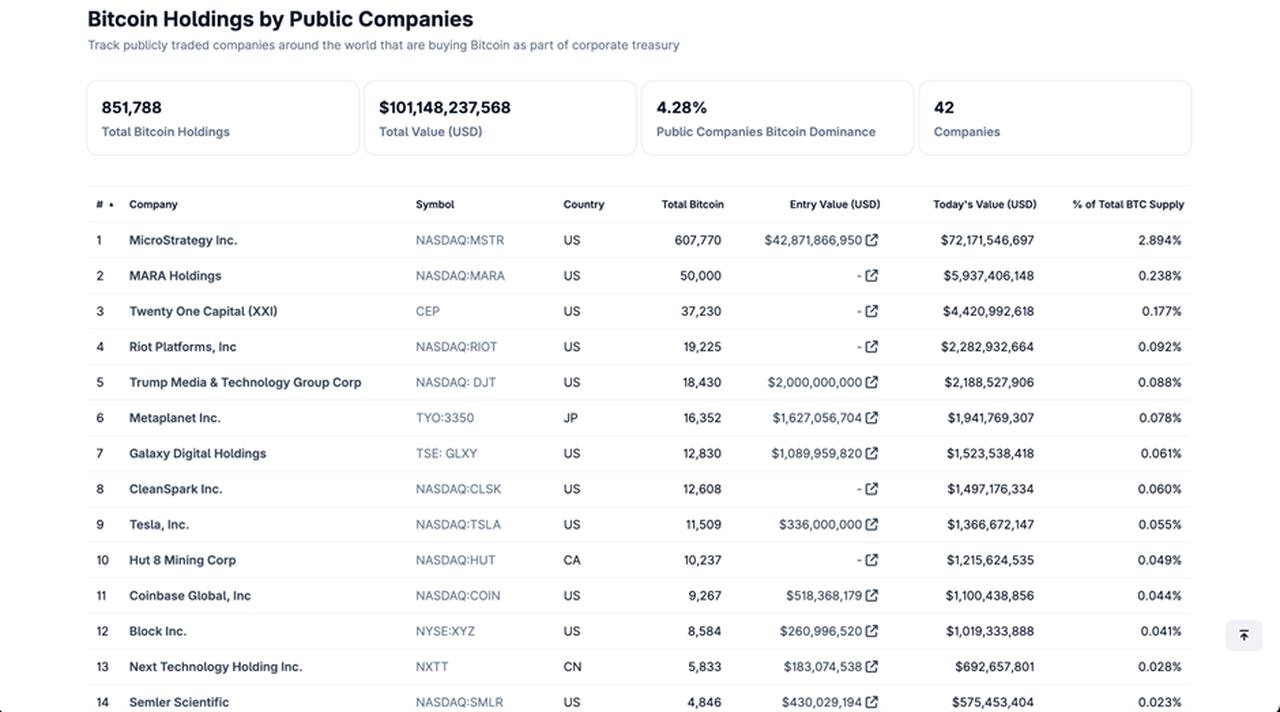Screen dimensions: 1280x712
Task: Select Trump Media & Technology Group Corp
Action: [245, 382]
